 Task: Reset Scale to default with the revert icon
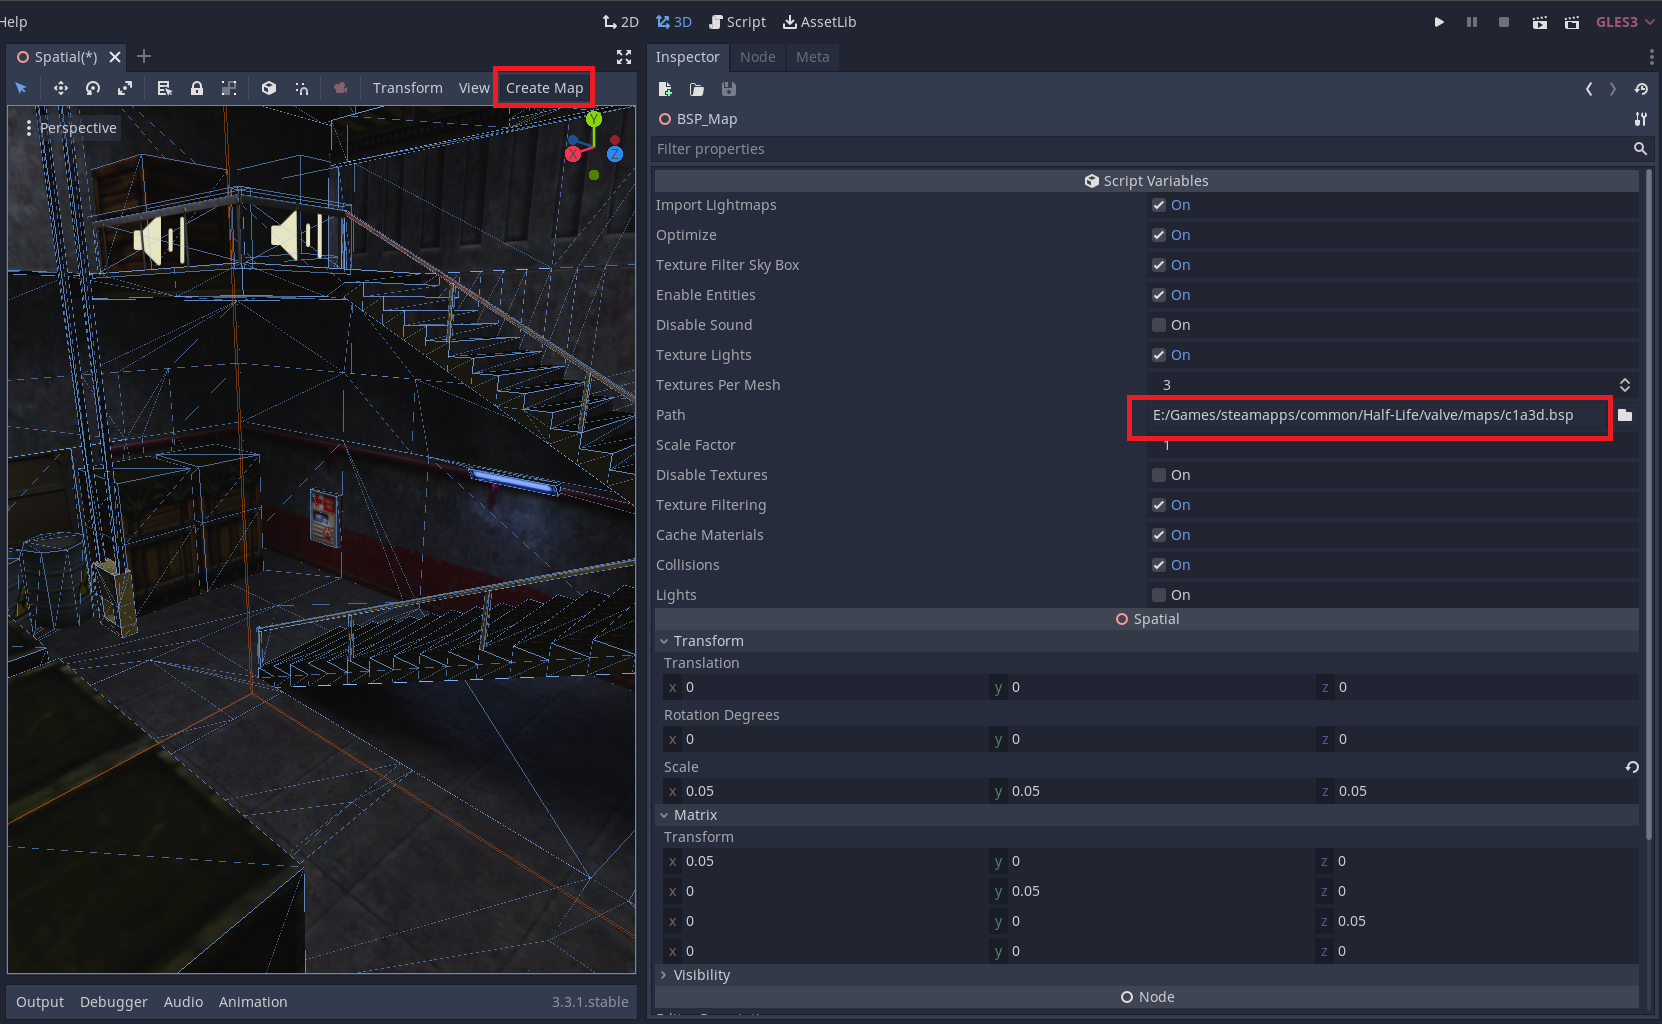(x=1632, y=767)
